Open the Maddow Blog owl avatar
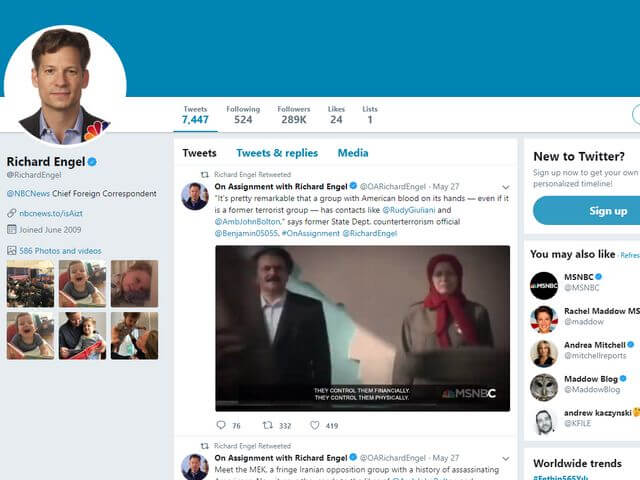Image resolution: width=640 pixels, height=480 pixels. (x=544, y=387)
